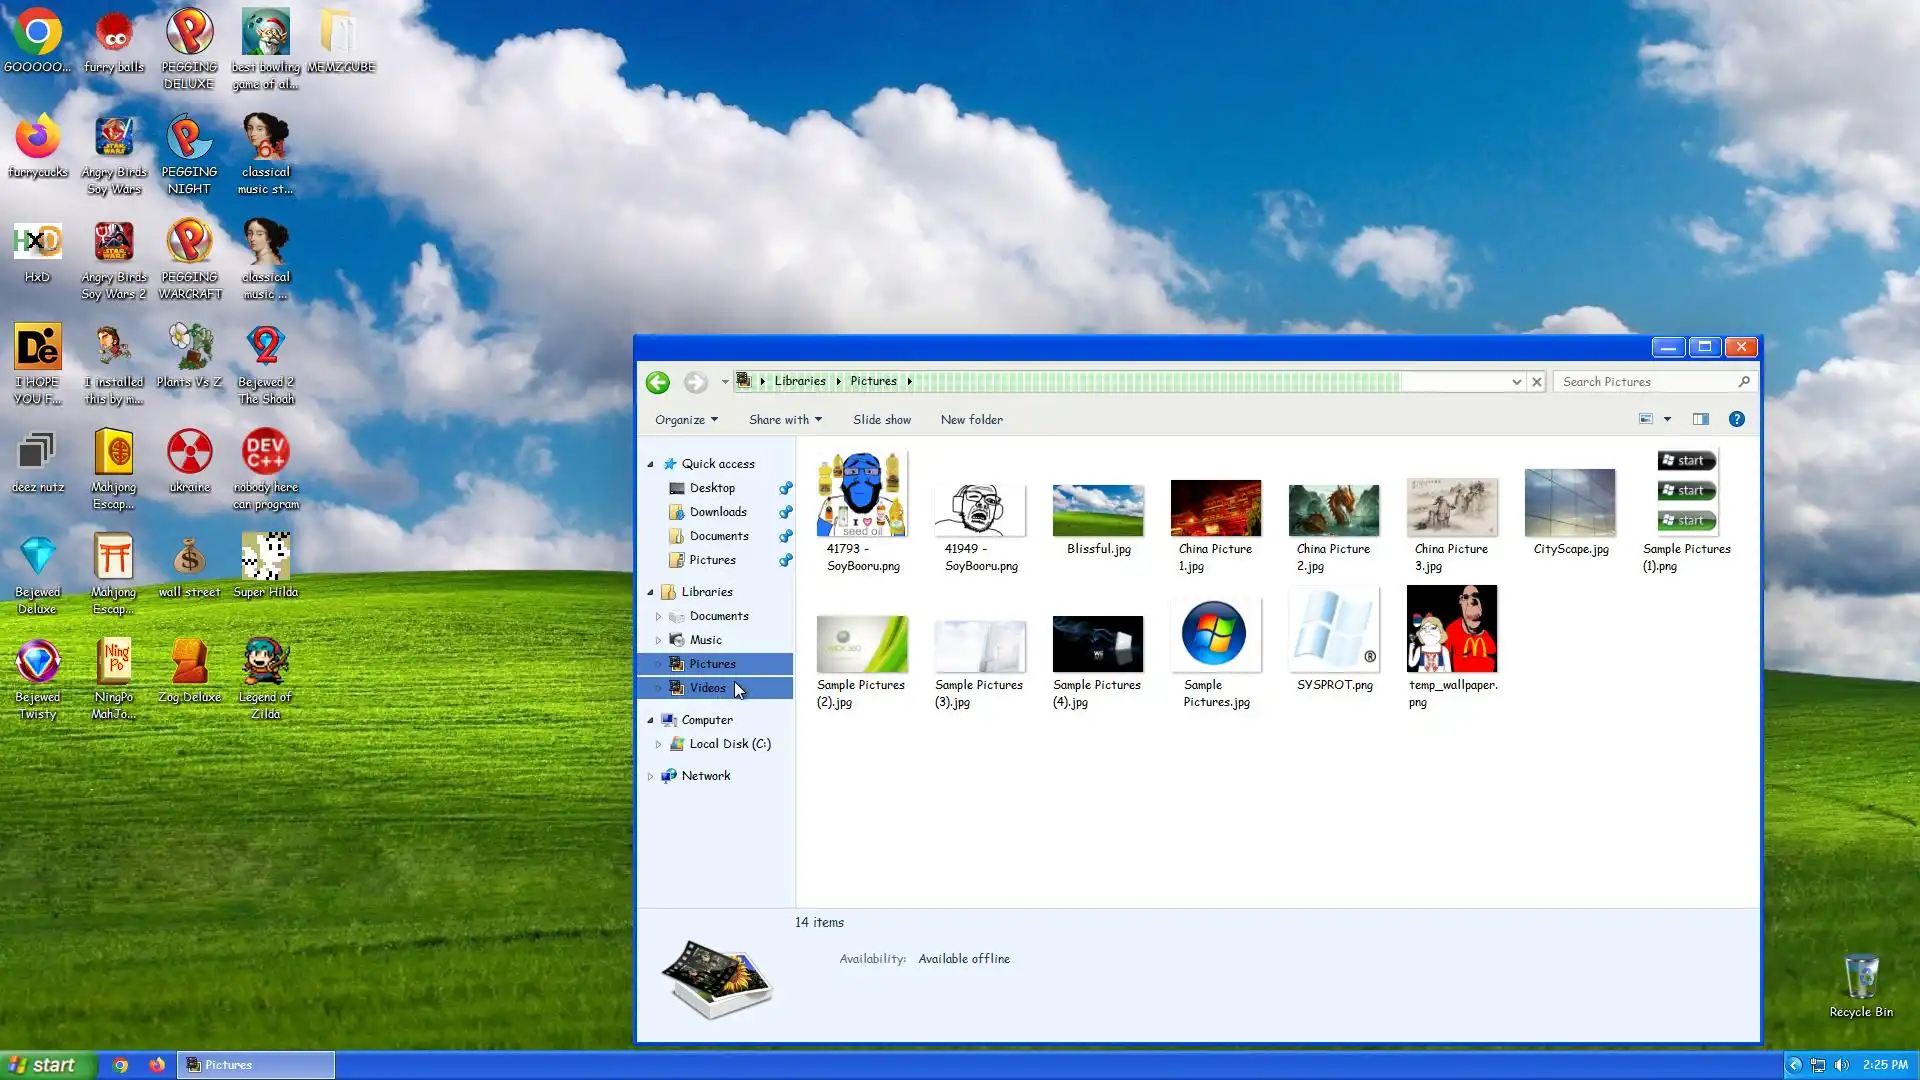
Task: Click the Help question mark icon
Action: tap(1736, 419)
